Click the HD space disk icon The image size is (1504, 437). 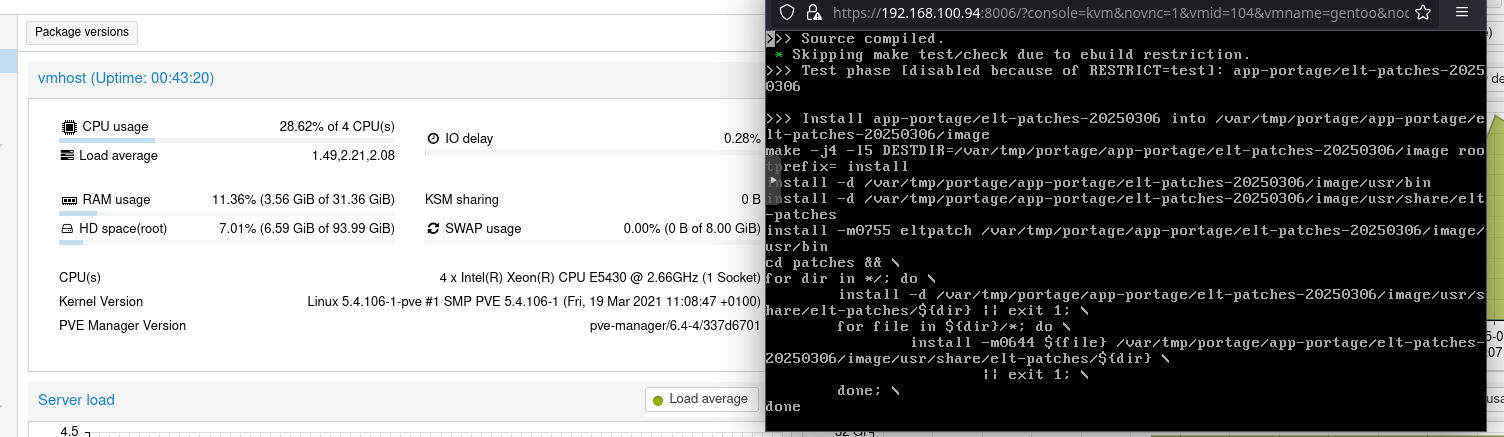click(68, 229)
